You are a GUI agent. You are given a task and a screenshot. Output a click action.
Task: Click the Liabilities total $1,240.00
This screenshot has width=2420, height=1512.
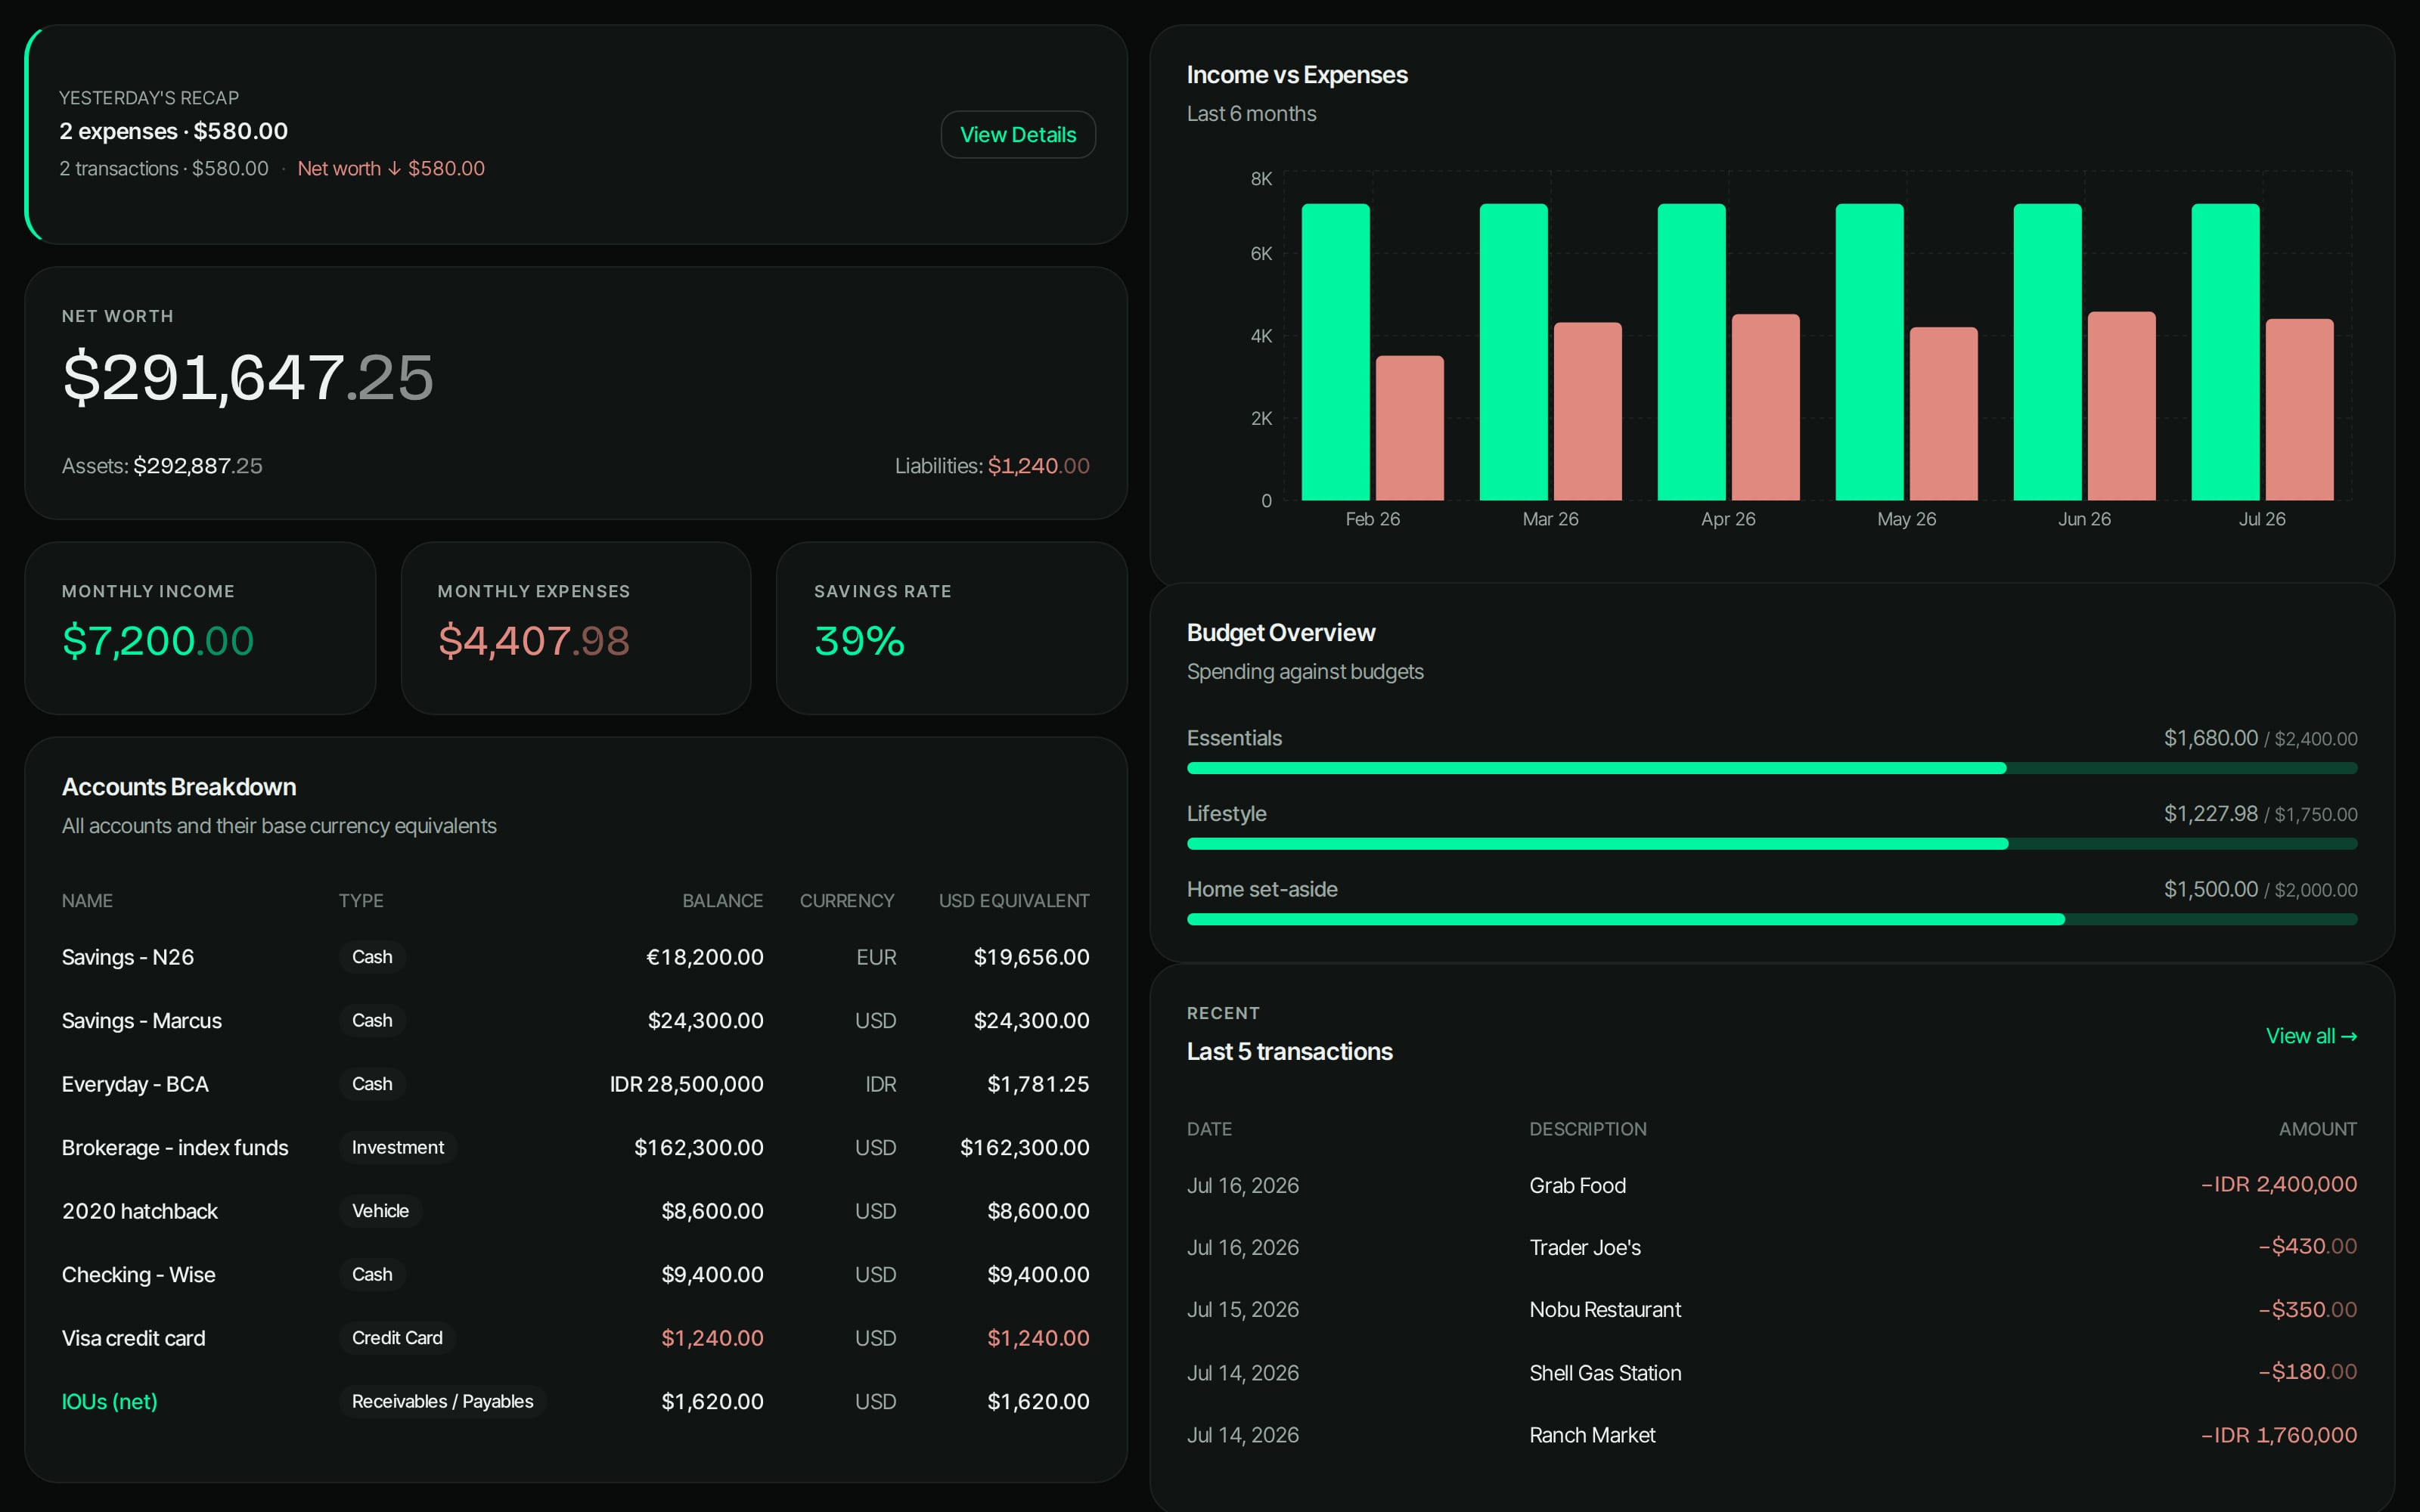[x=1039, y=466]
